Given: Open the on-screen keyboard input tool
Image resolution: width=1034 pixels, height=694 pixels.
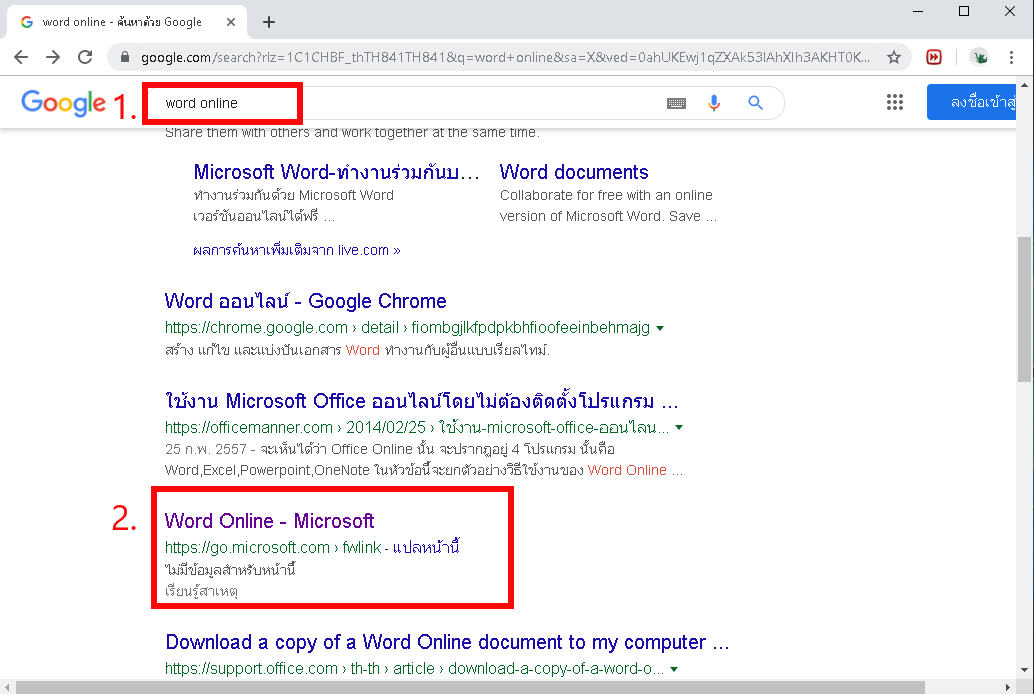Looking at the screenshot, I should pos(677,103).
